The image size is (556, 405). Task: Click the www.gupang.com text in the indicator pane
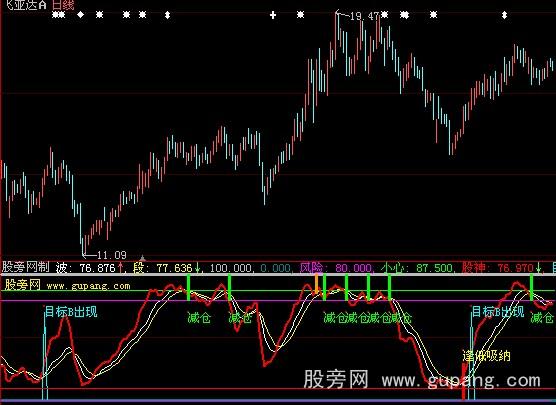point(88,286)
